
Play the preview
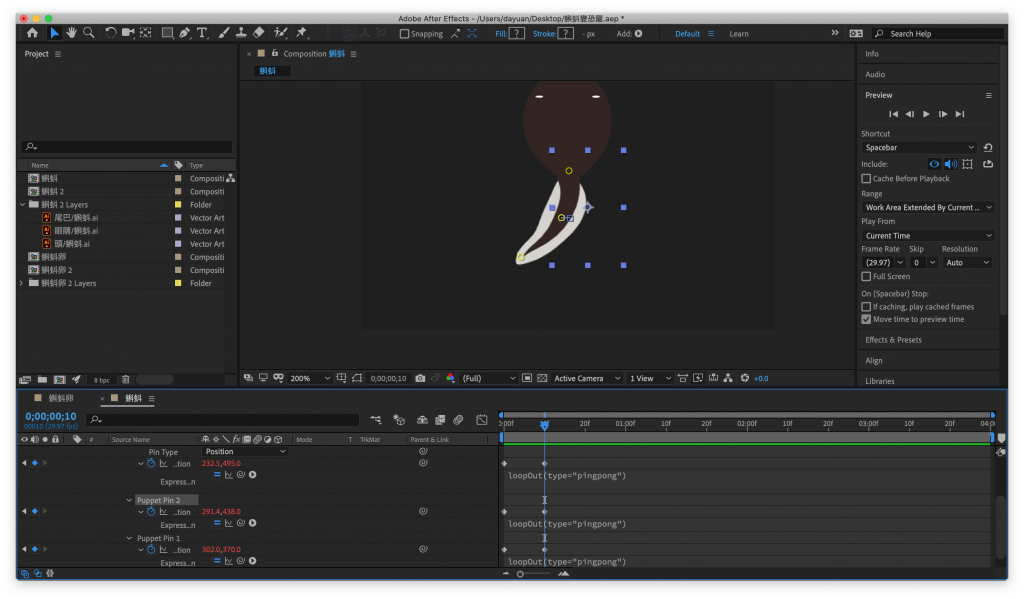[x=926, y=114]
